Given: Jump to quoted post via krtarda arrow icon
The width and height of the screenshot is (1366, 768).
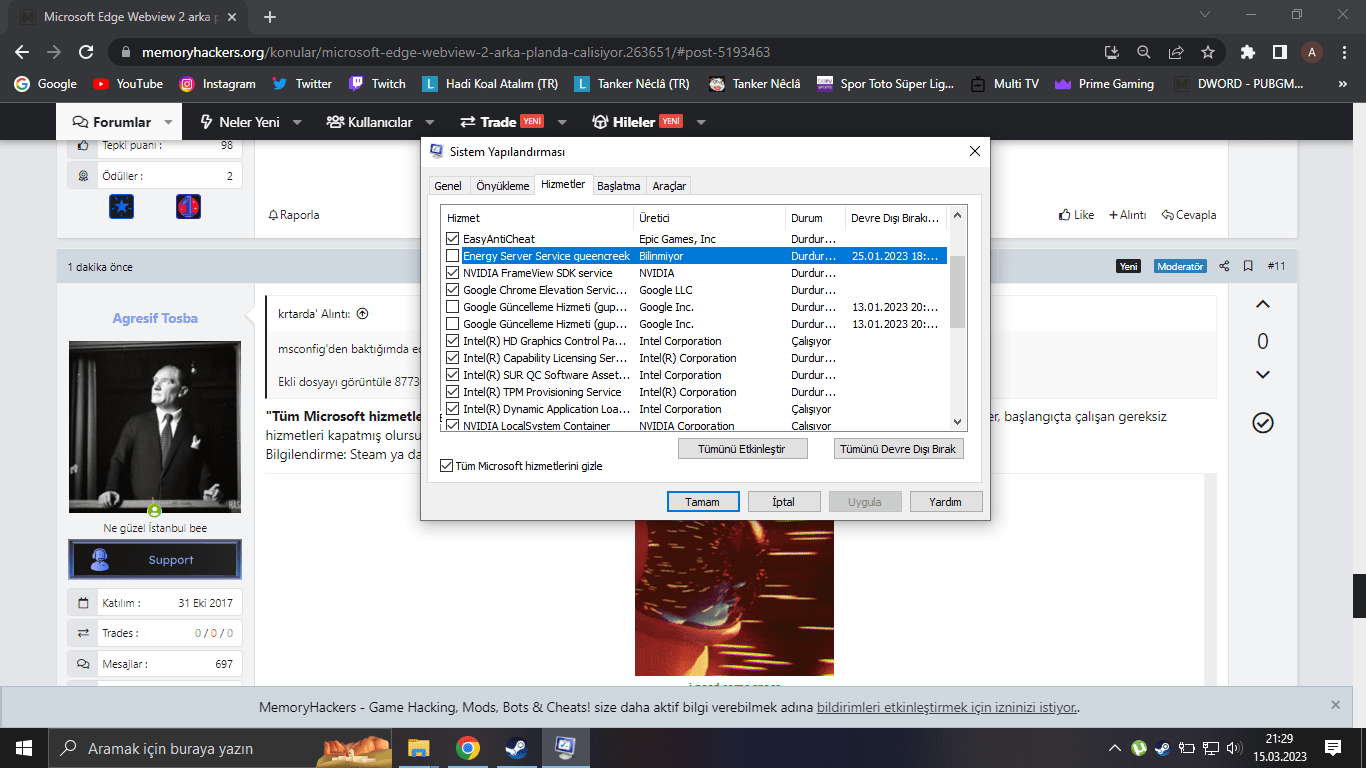Looking at the screenshot, I should point(362,313).
